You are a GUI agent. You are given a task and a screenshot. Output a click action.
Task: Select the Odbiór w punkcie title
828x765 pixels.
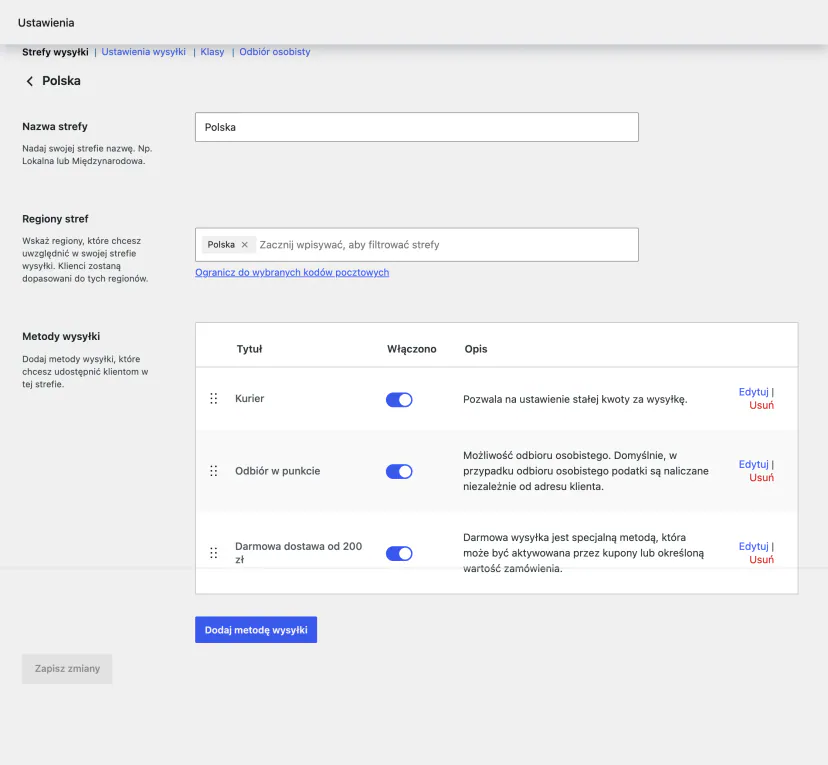tap(278, 471)
